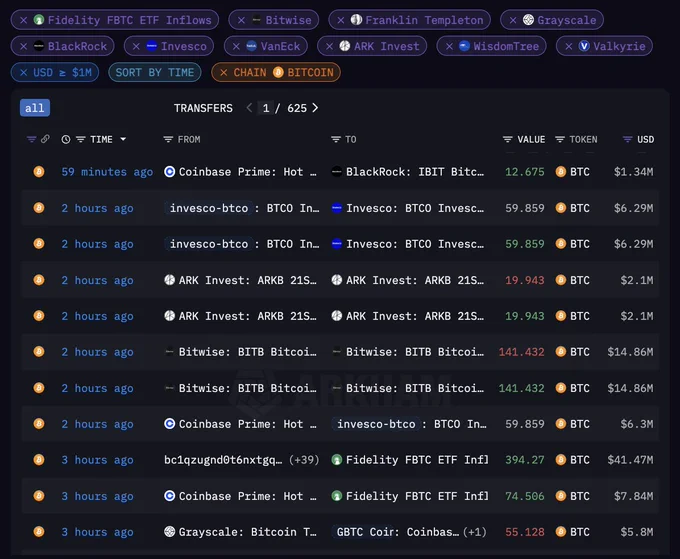Expand the TIME sort dropdown arrow
Screen dimensions: 680x559
(x=123, y=139)
